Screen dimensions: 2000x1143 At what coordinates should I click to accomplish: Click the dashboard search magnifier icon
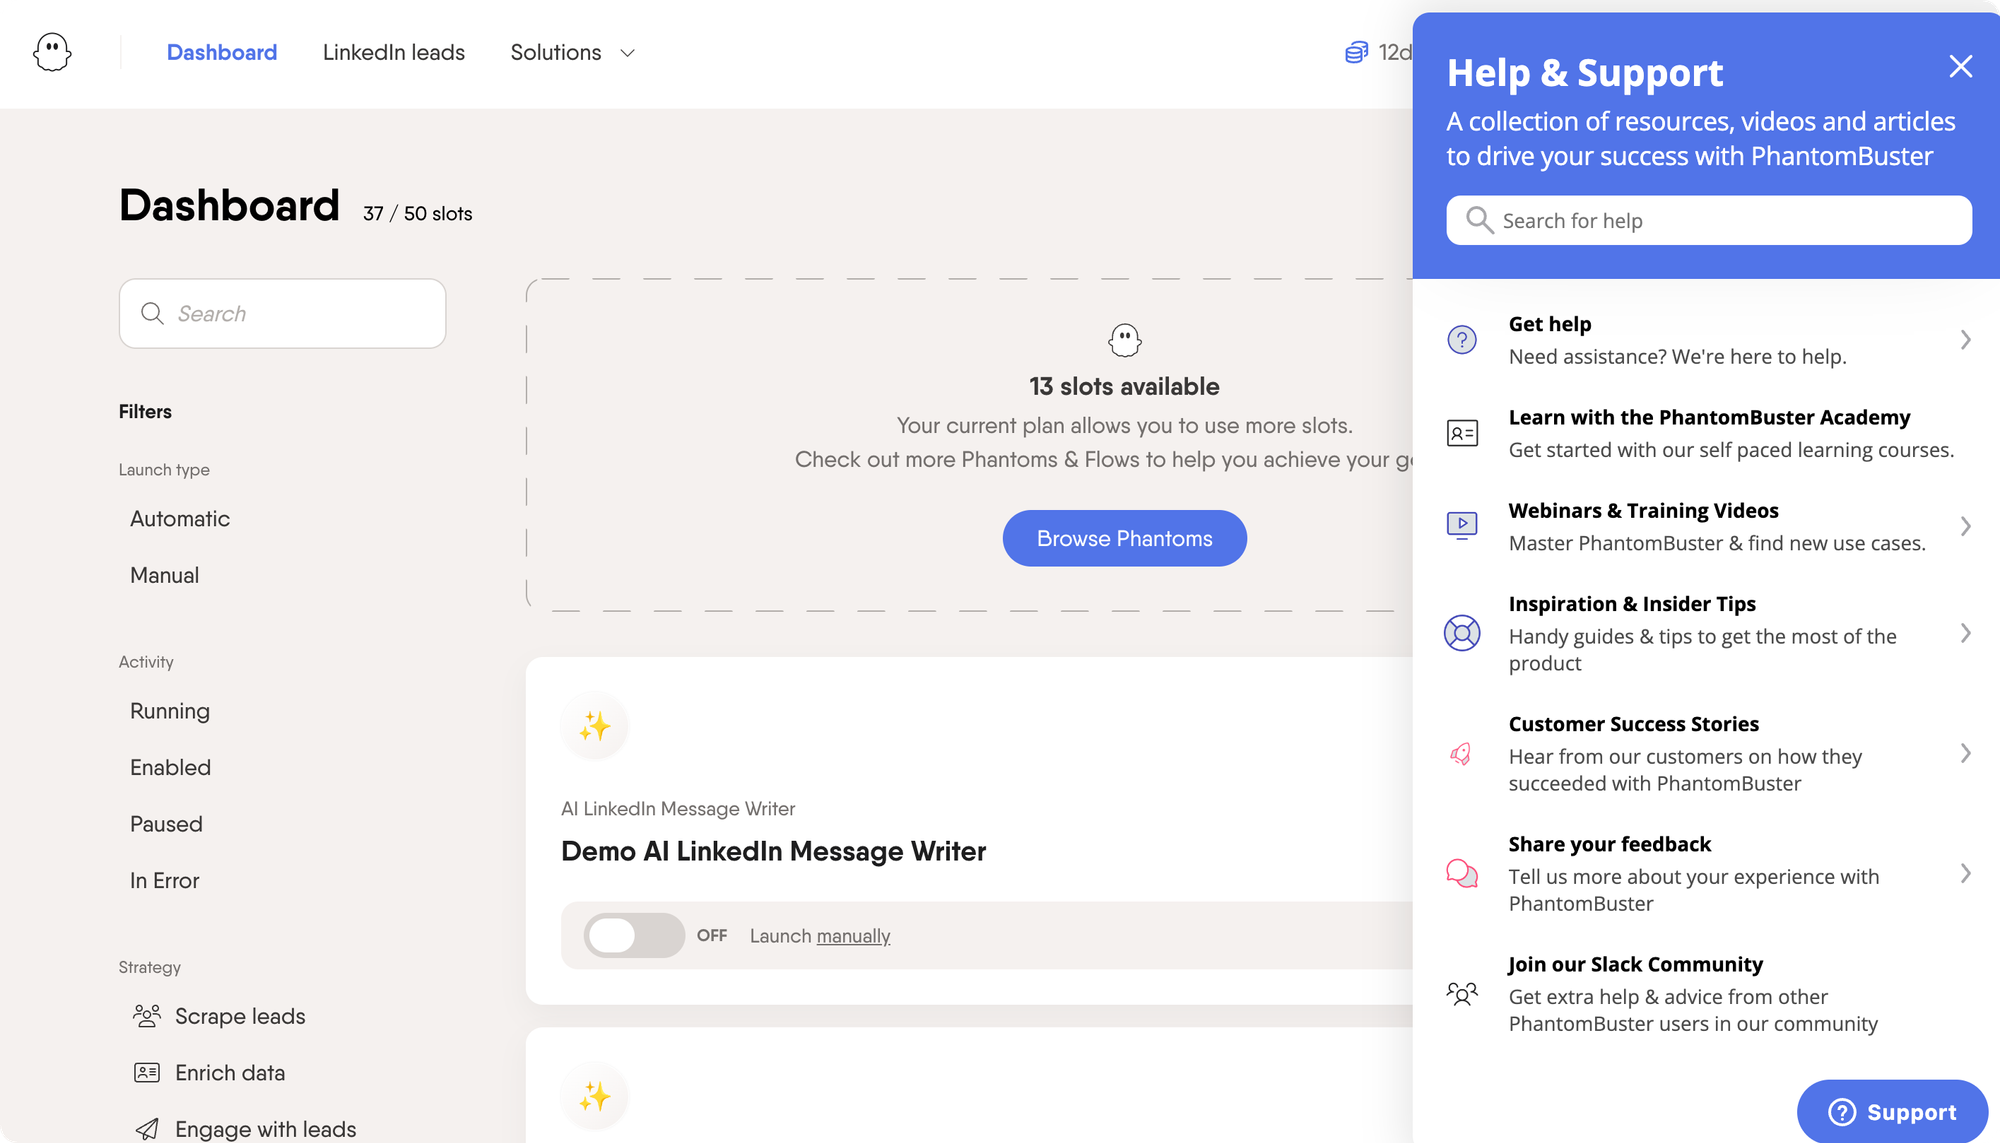(x=152, y=313)
